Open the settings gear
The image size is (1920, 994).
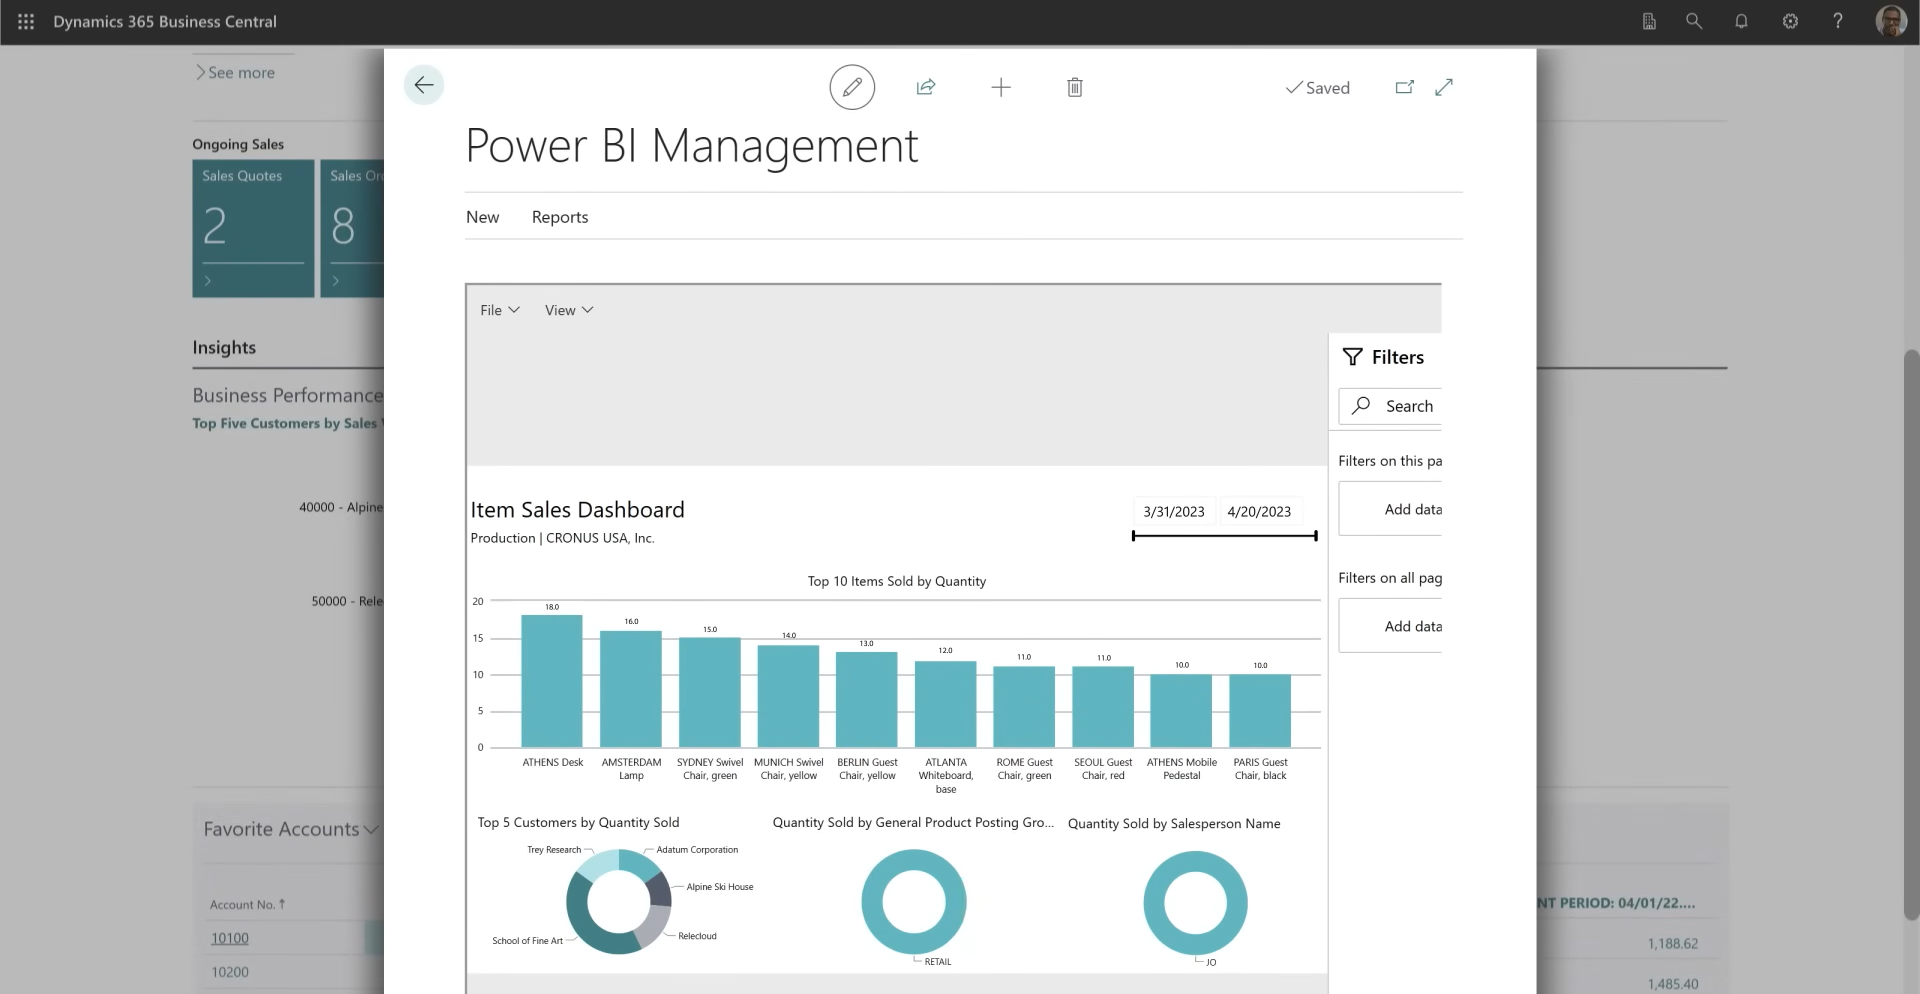[x=1790, y=21]
